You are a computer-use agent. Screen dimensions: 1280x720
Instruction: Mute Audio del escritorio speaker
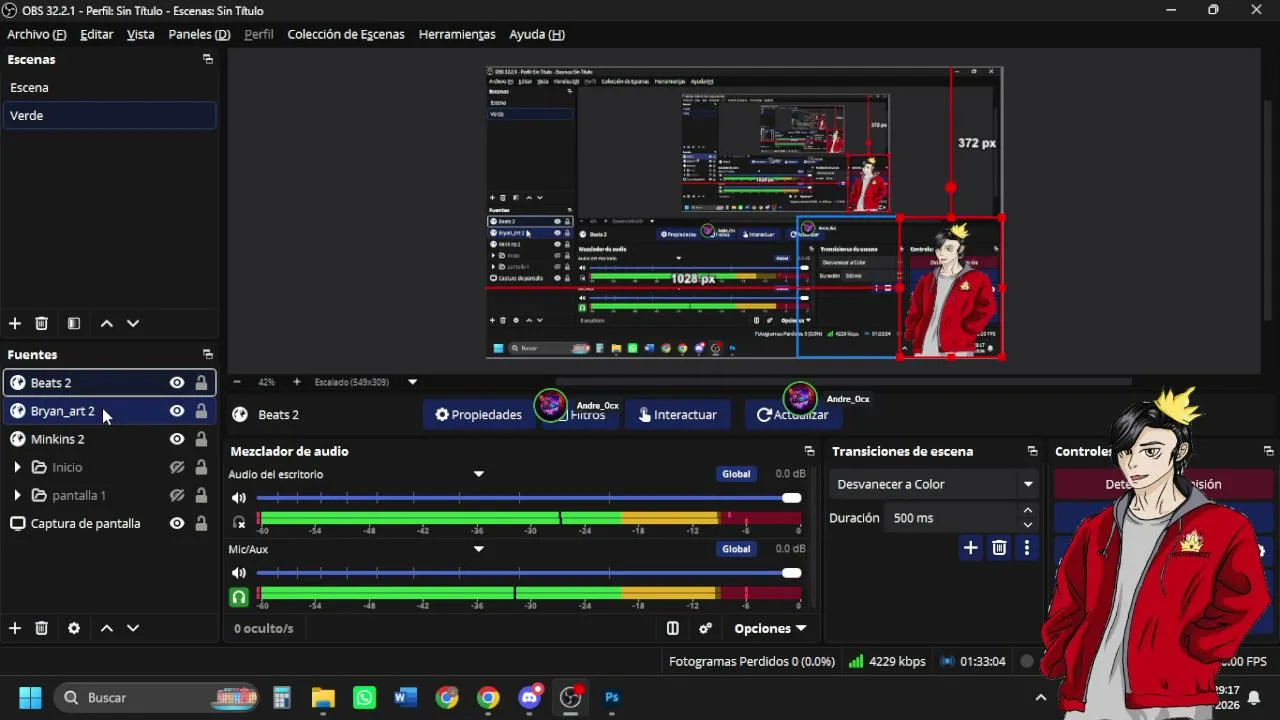(239, 498)
